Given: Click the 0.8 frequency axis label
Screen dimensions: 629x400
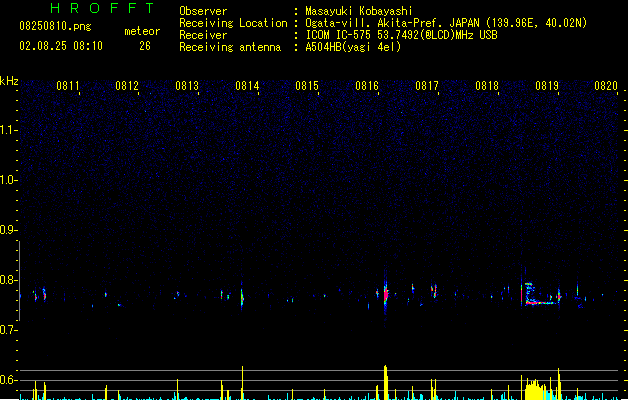Looking at the screenshot, I should click(x=8, y=280).
